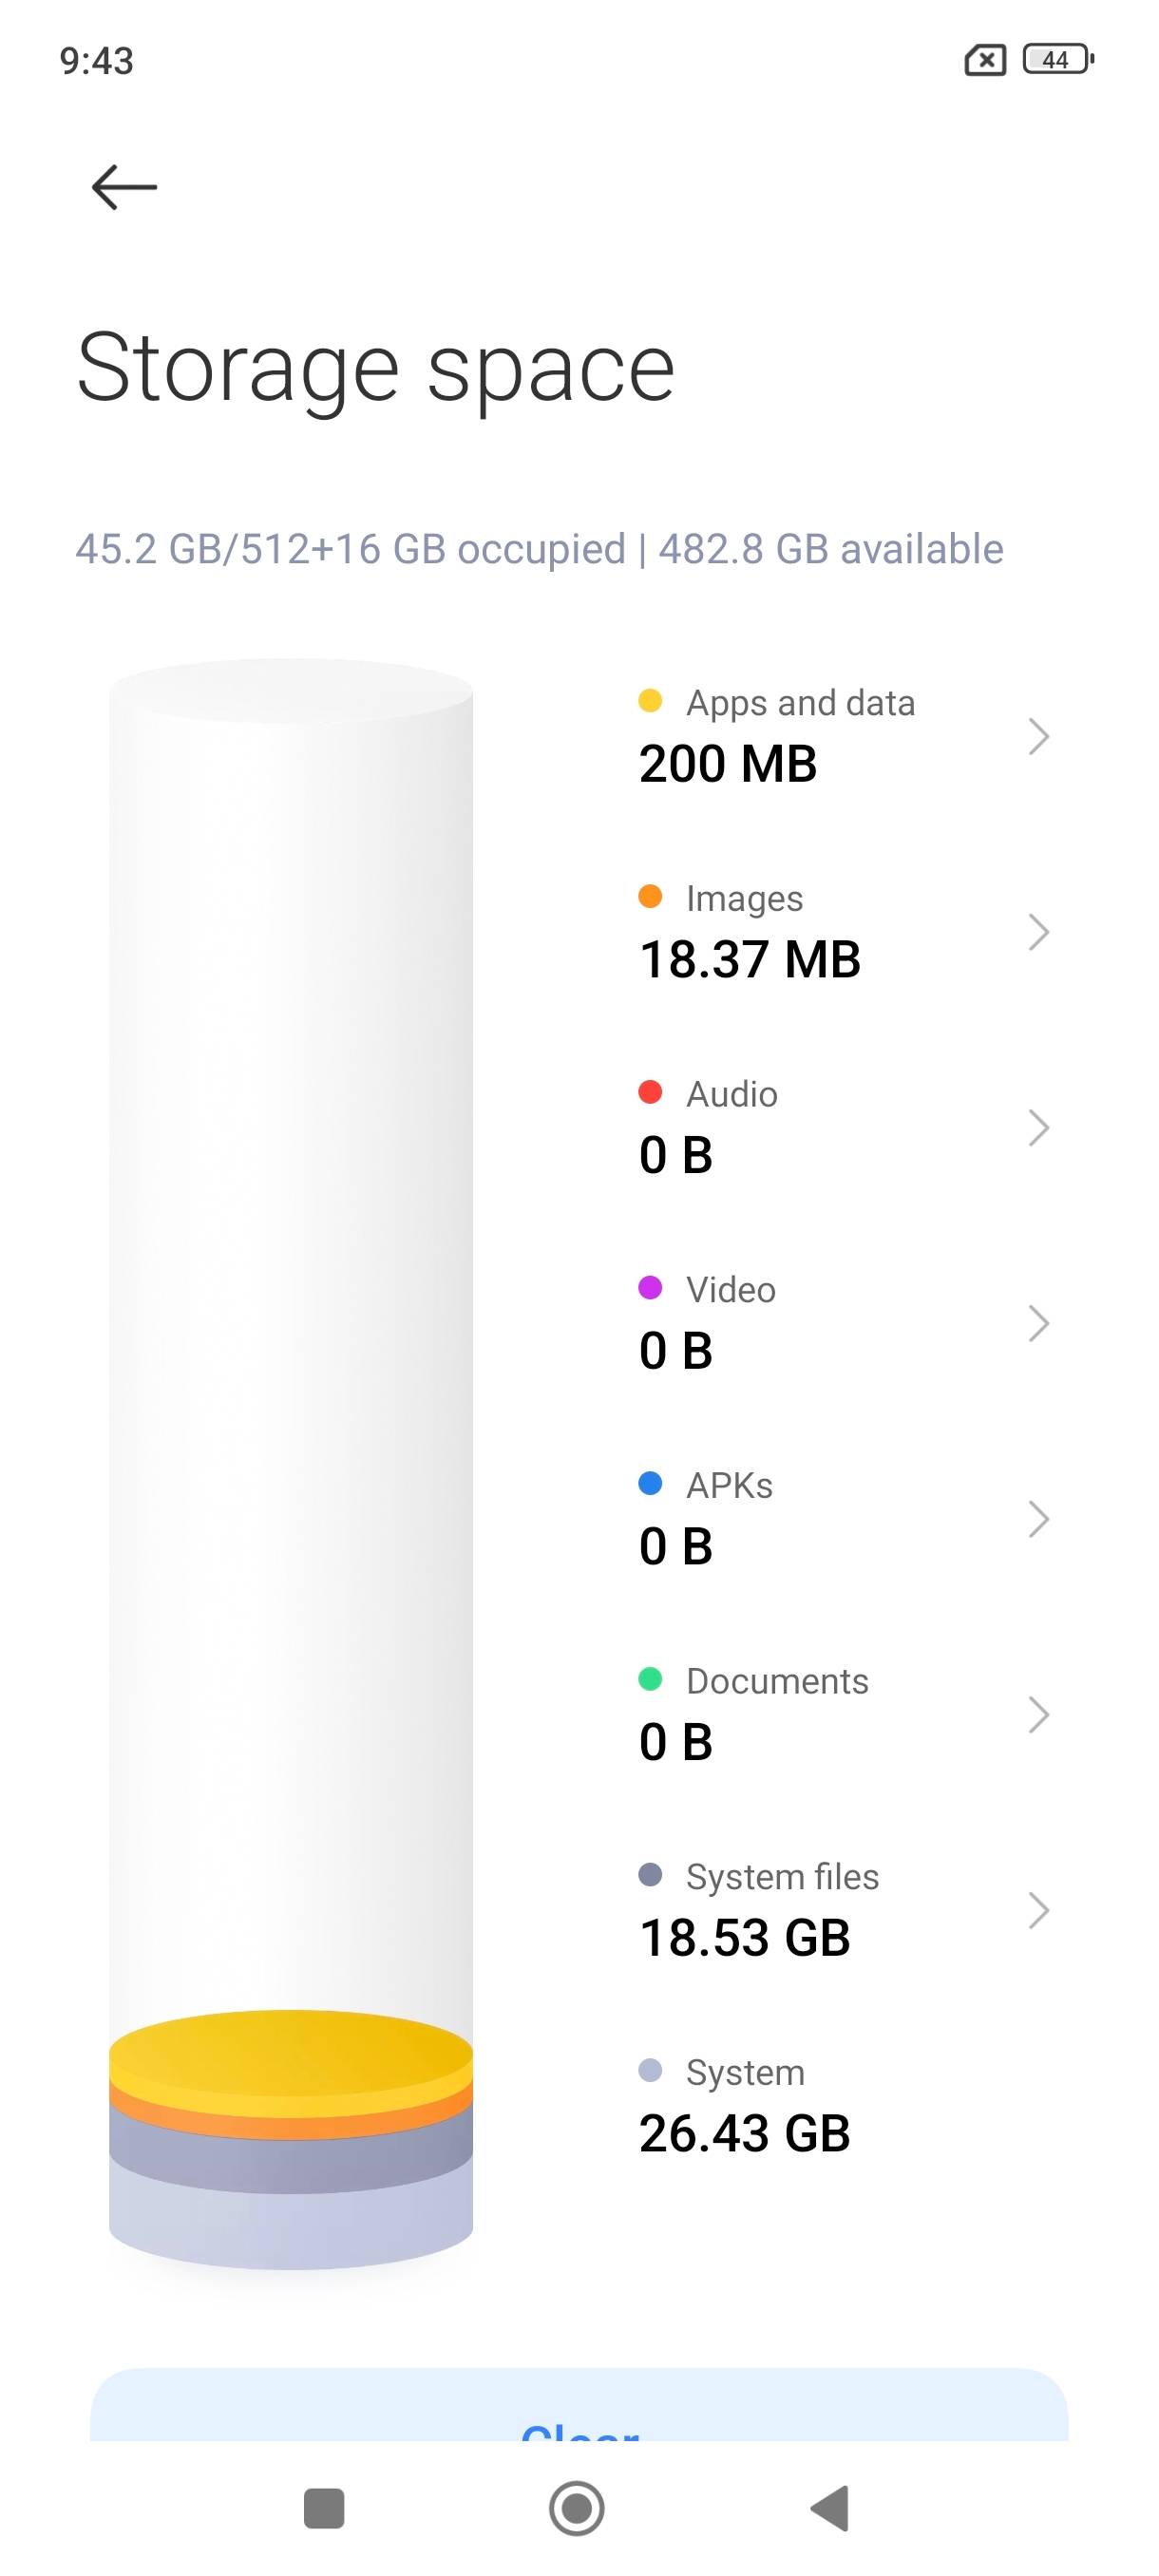This screenshot has height=2576, width=1159.
Task: Expand the Audio storage chevron
Action: 1038,1128
